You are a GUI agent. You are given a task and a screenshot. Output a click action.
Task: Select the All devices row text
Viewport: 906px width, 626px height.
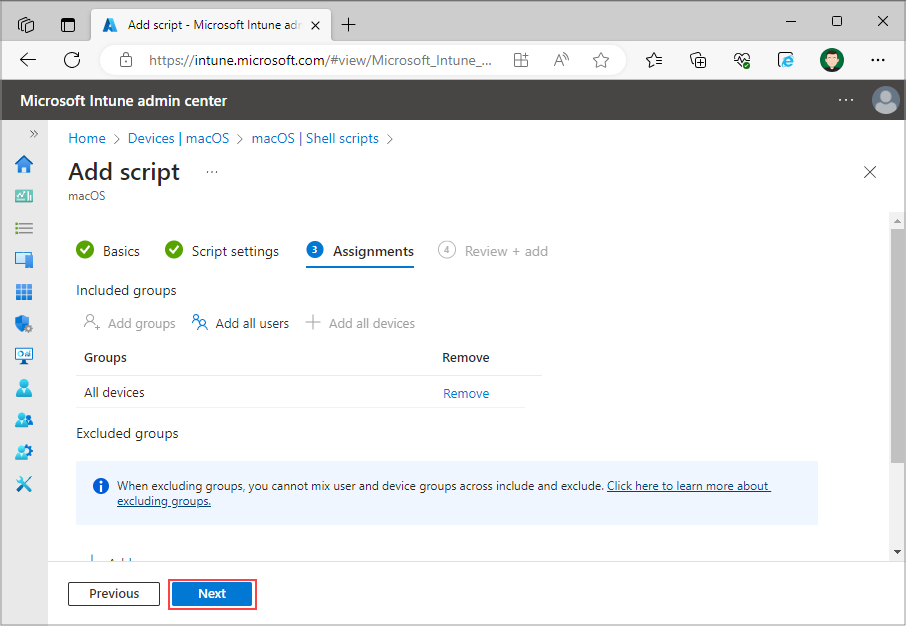click(114, 392)
